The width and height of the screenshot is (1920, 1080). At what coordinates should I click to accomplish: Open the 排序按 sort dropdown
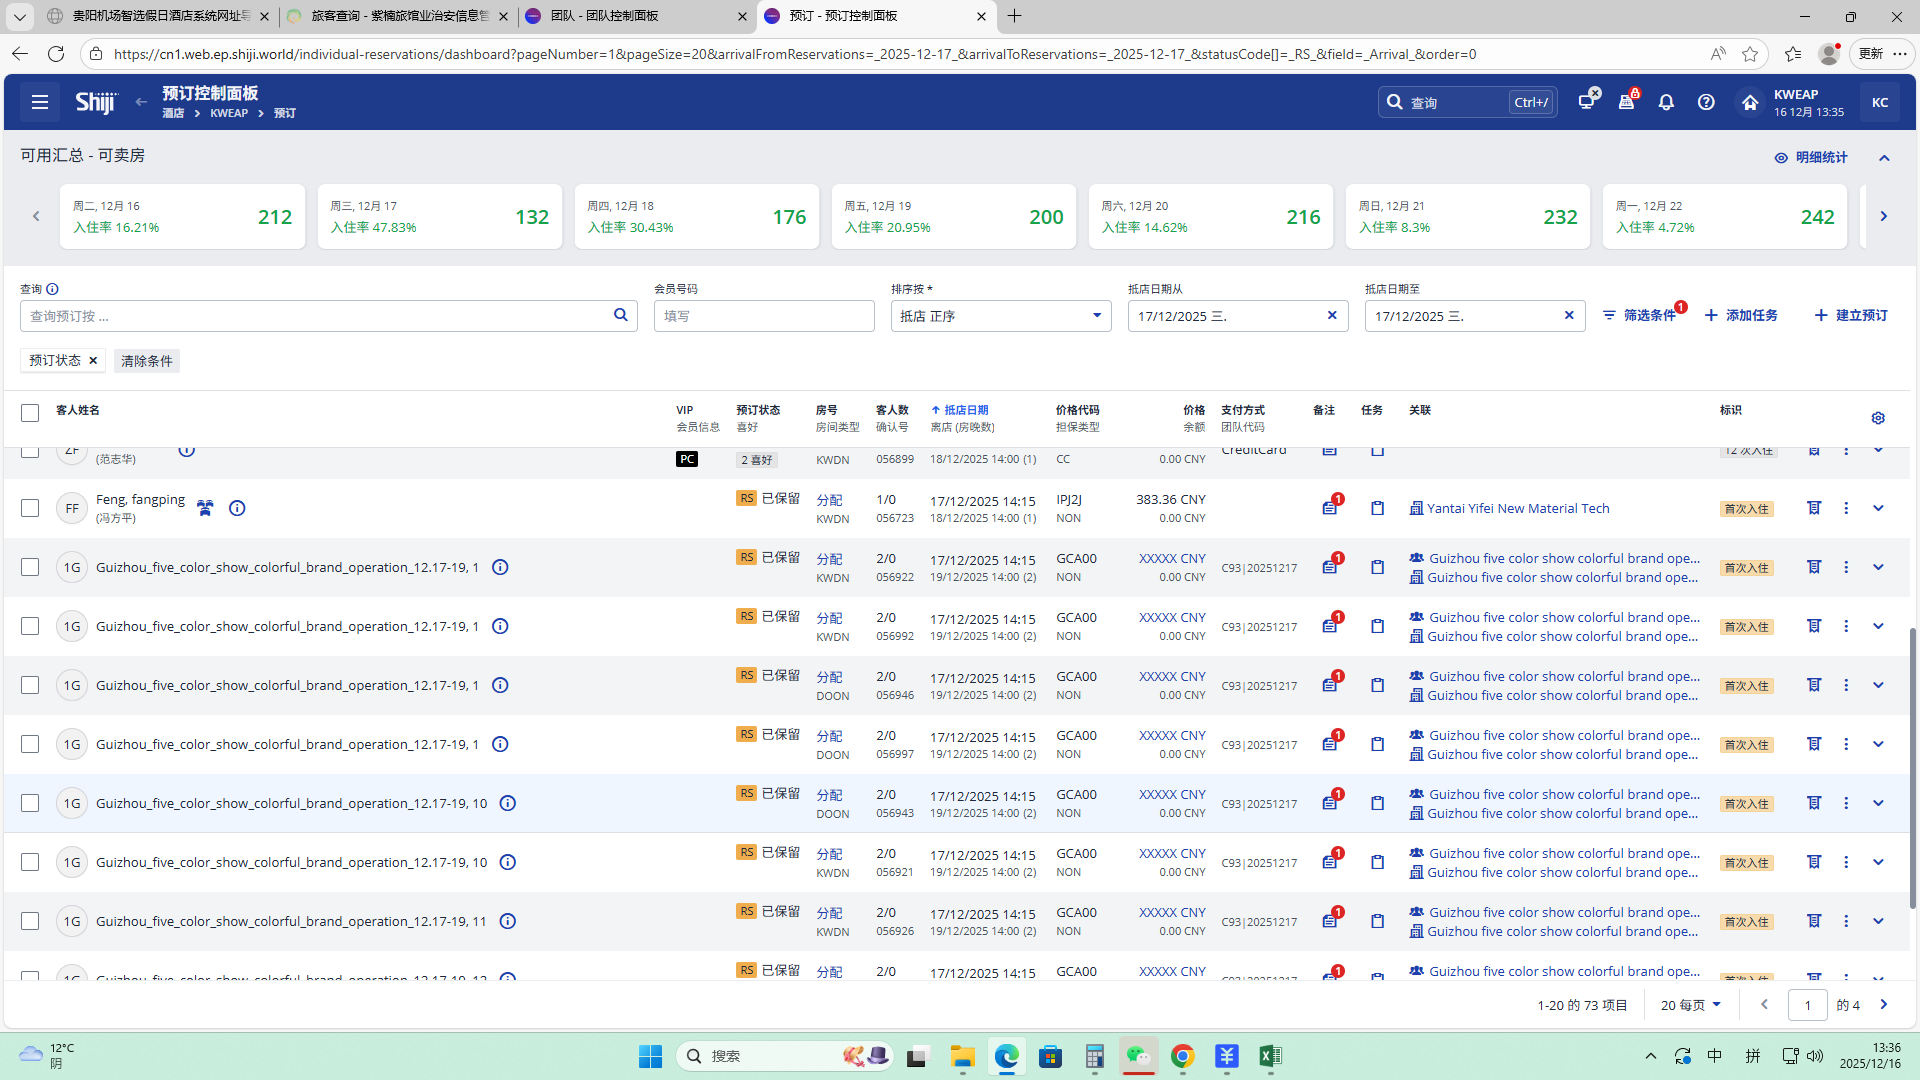(1000, 316)
